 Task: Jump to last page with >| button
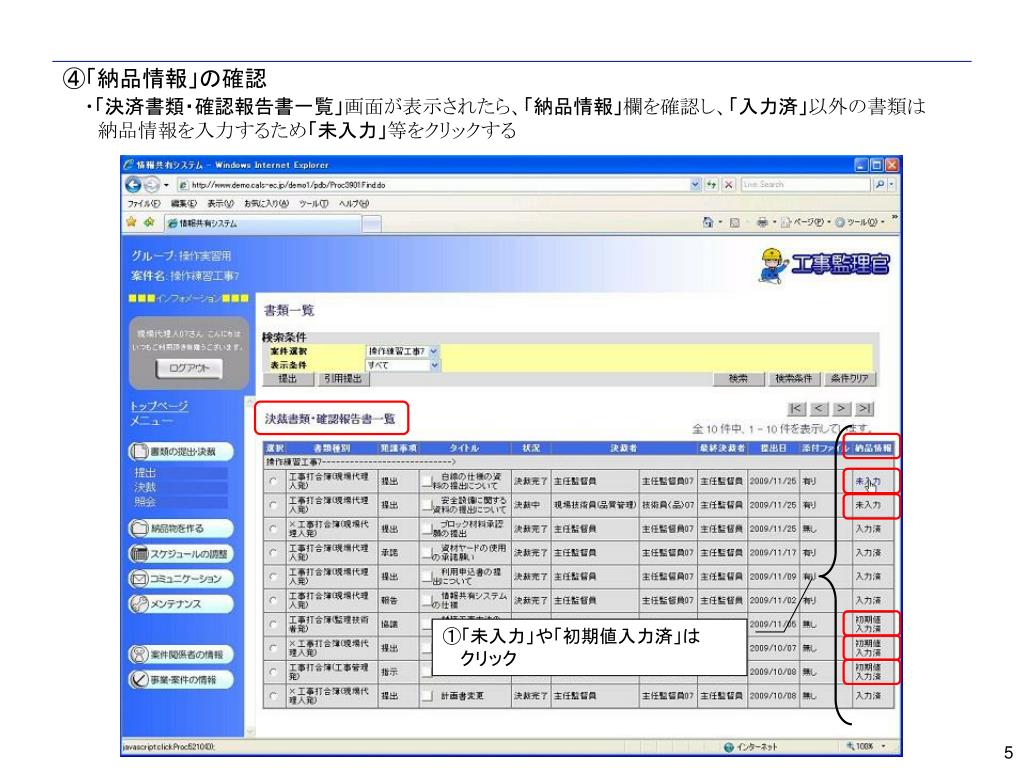(x=864, y=409)
